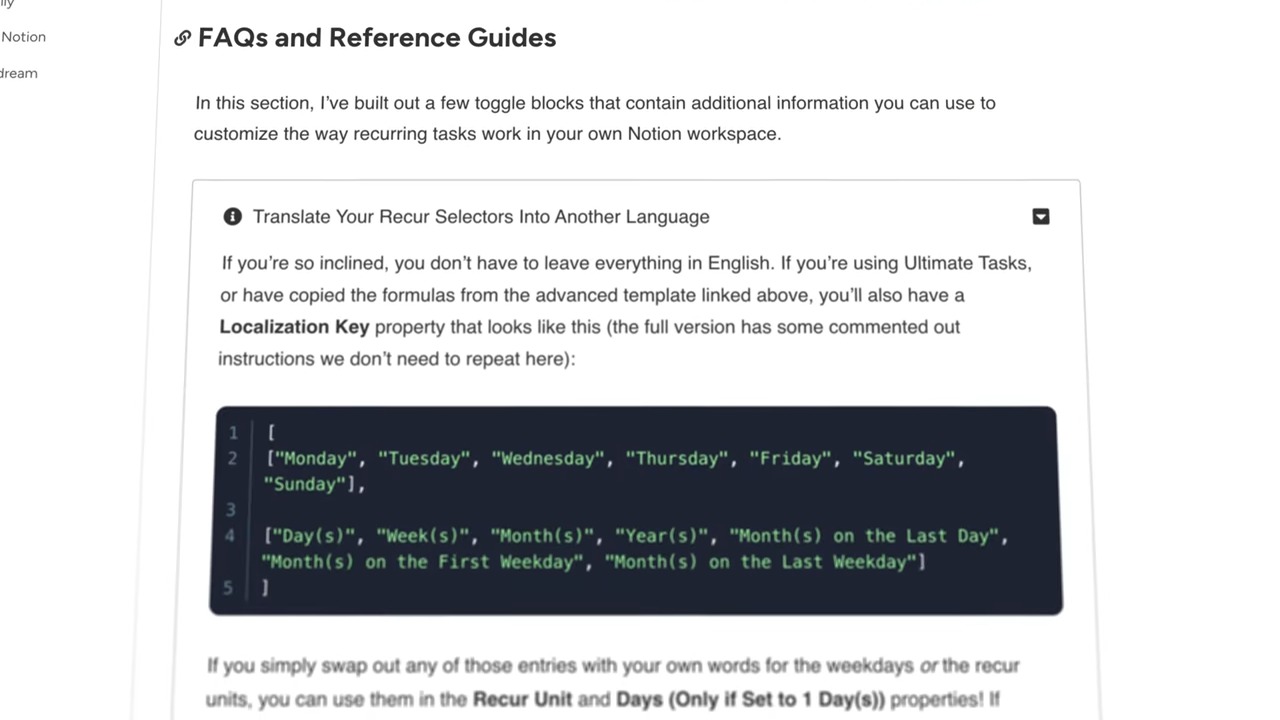Click line number 5 in the code block

tap(228, 588)
